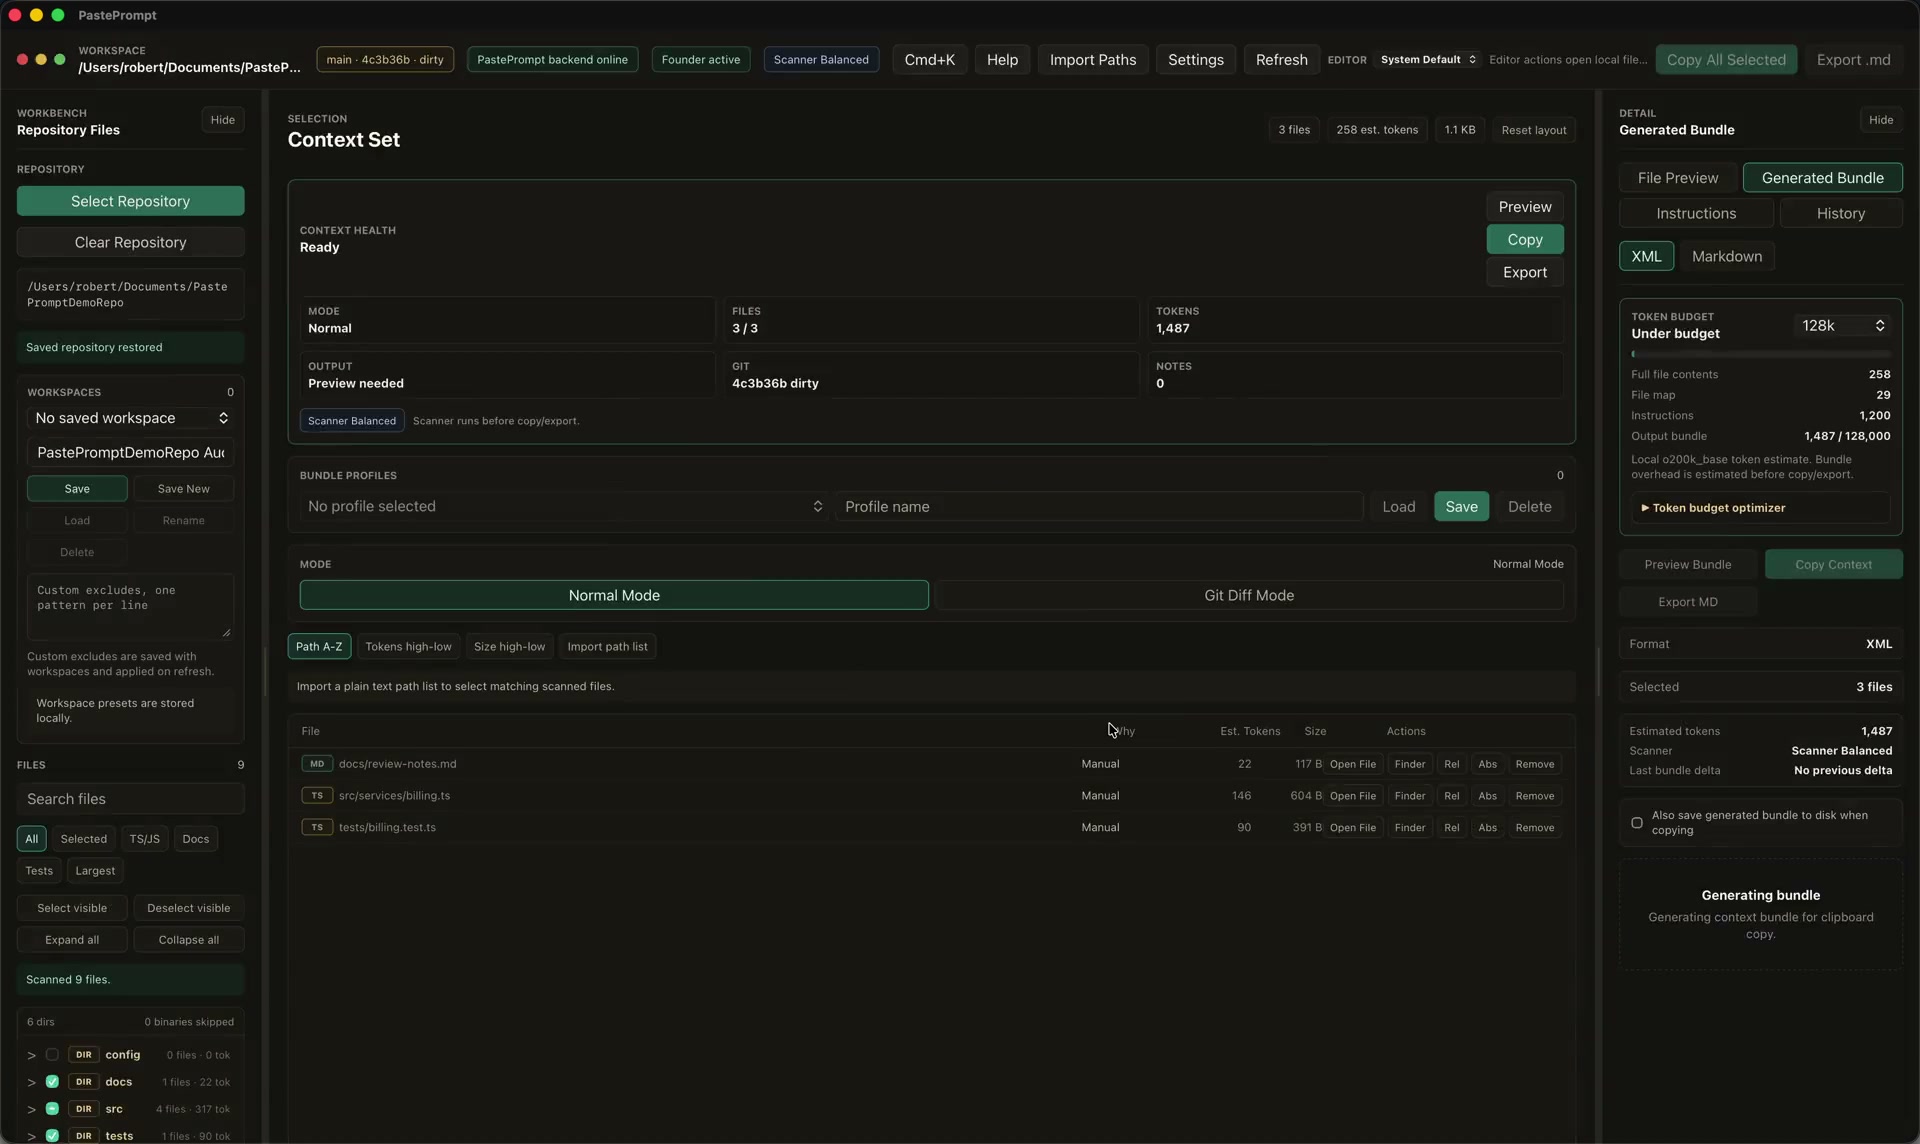Expand the docs directory chevron
The height and width of the screenshot is (1144, 1920).
point(31,1082)
